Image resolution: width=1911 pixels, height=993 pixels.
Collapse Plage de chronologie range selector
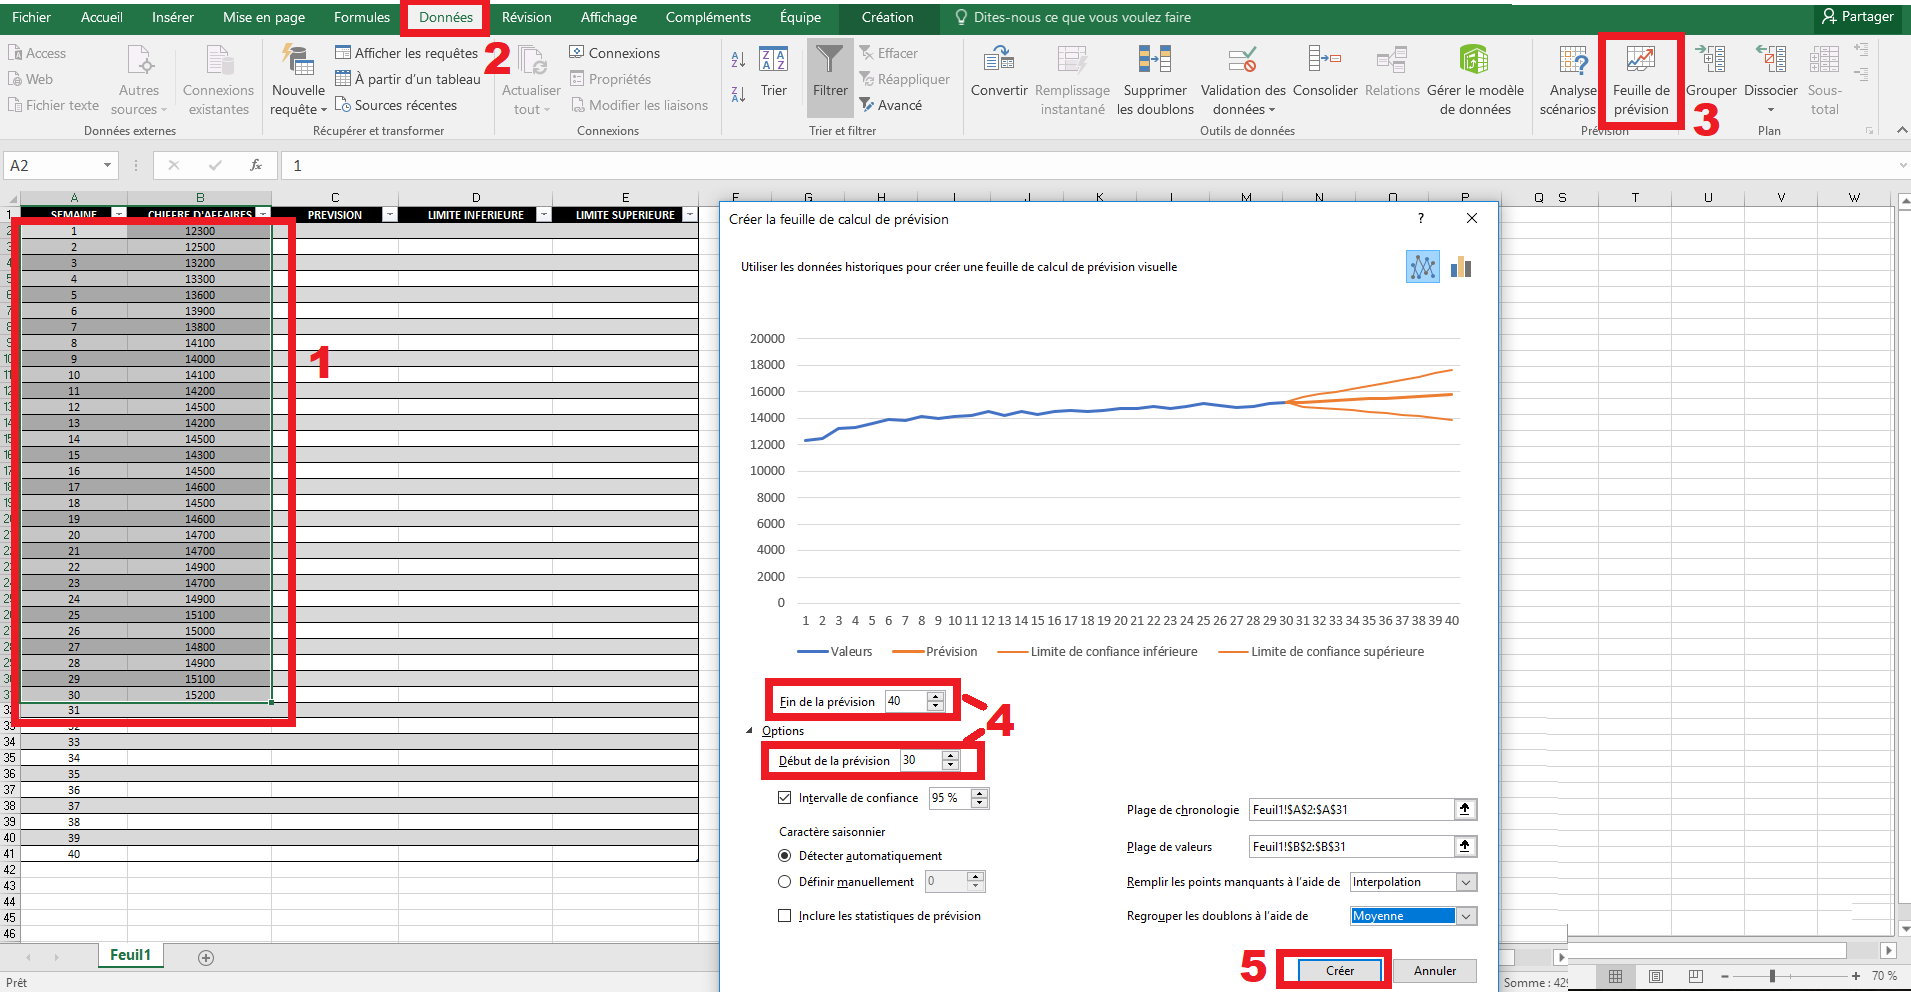point(1465,809)
